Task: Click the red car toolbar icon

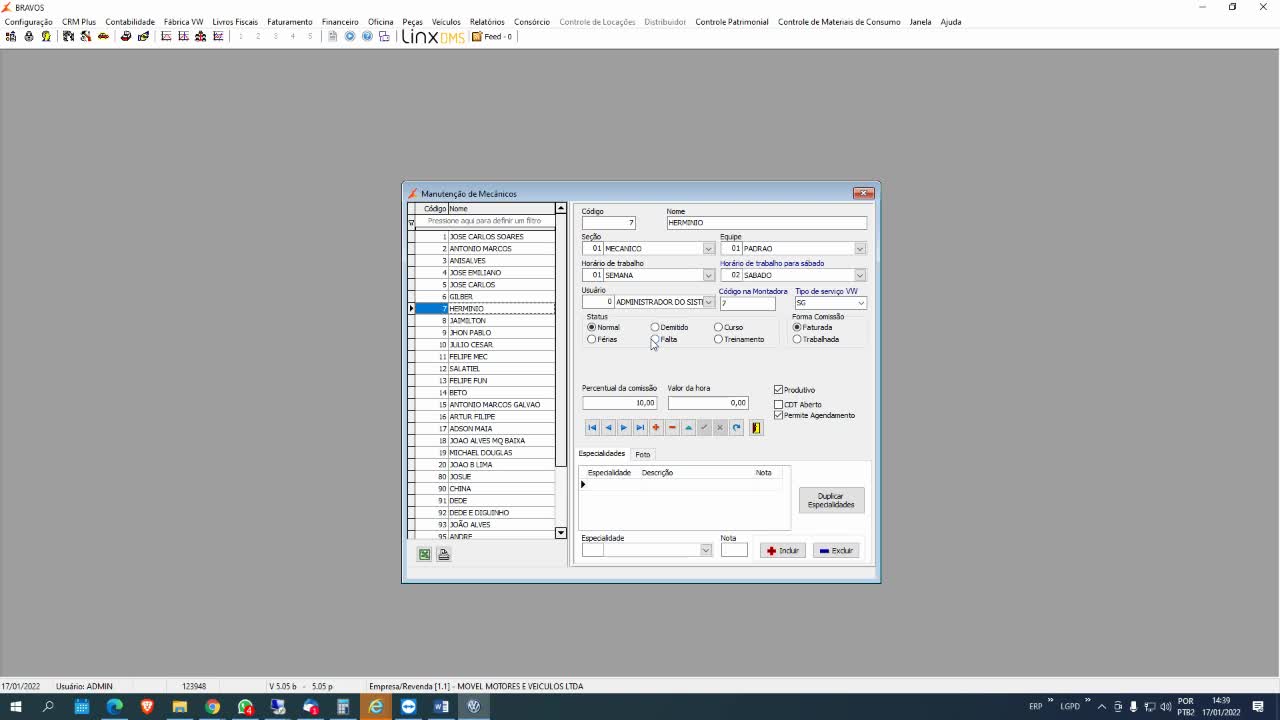Action: coord(103,36)
